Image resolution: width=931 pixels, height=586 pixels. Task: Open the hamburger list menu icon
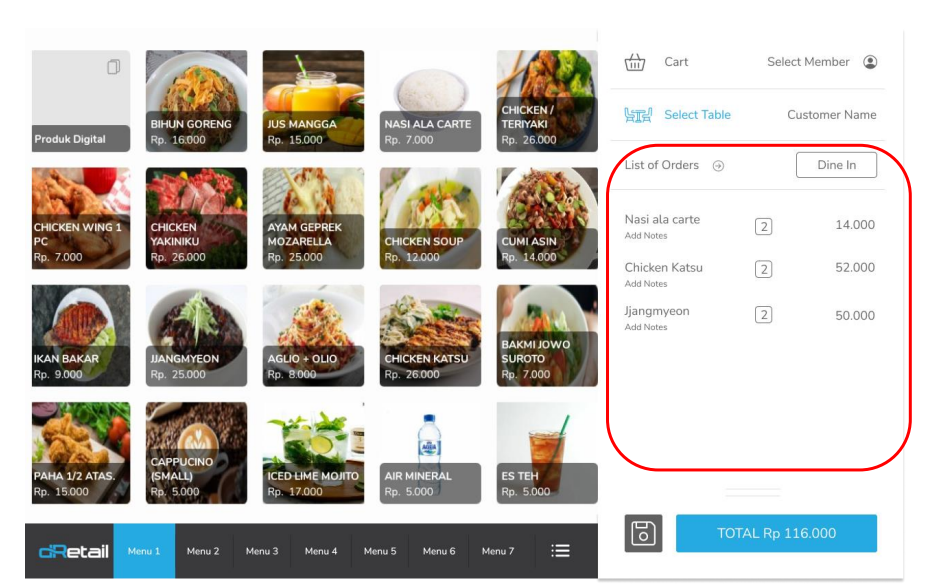(x=560, y=550)
